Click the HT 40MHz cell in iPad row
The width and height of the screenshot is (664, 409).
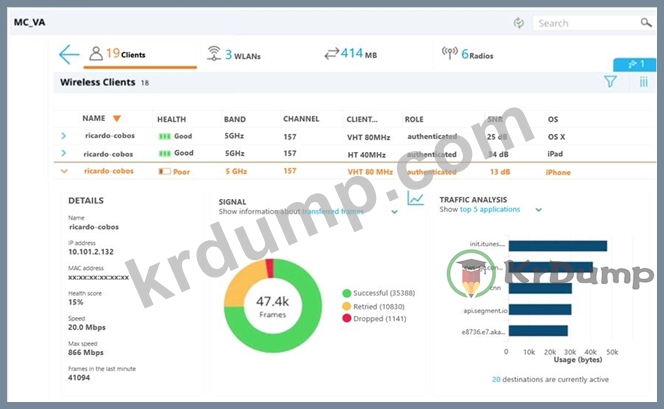click(367, 155)
